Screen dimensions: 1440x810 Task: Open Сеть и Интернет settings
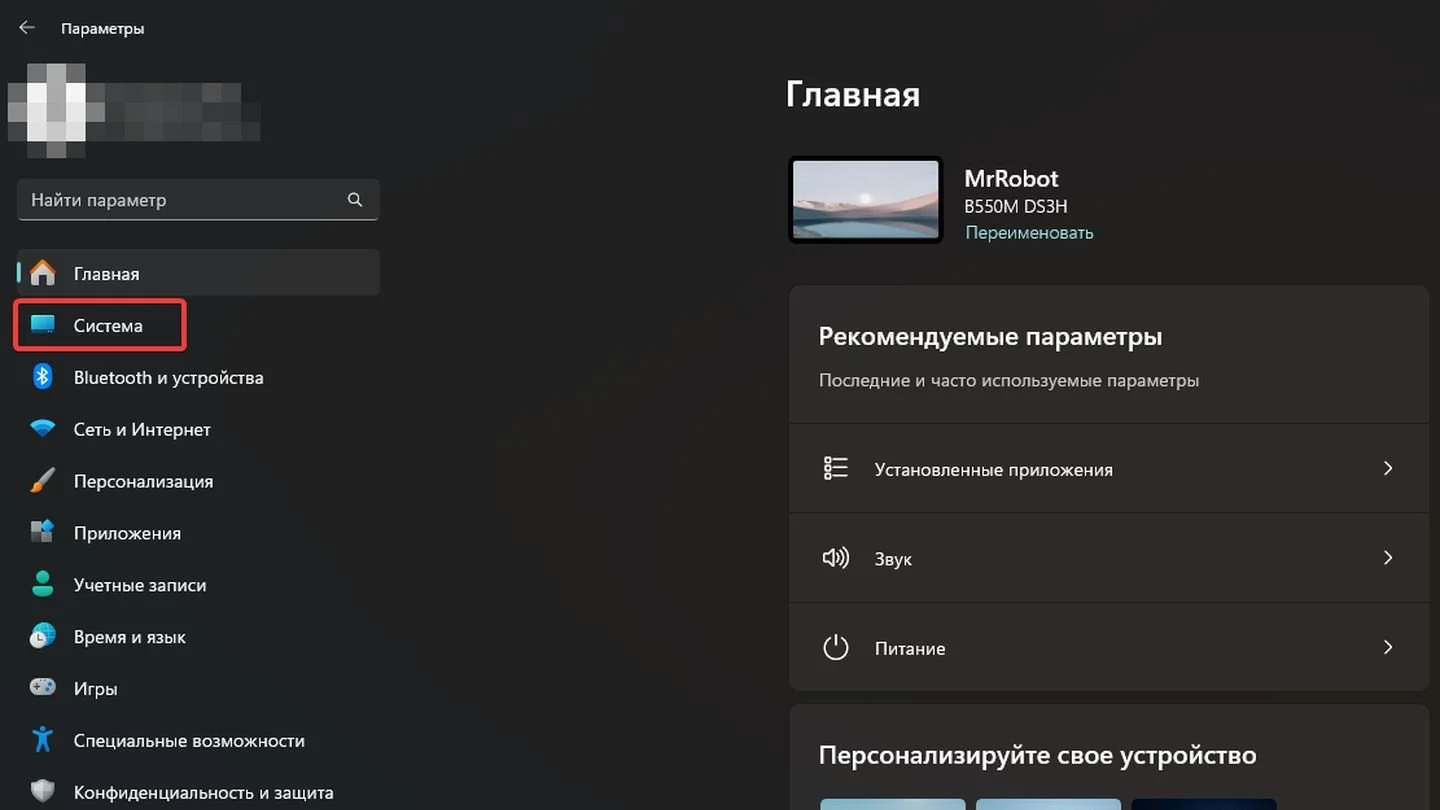[142, 430]
